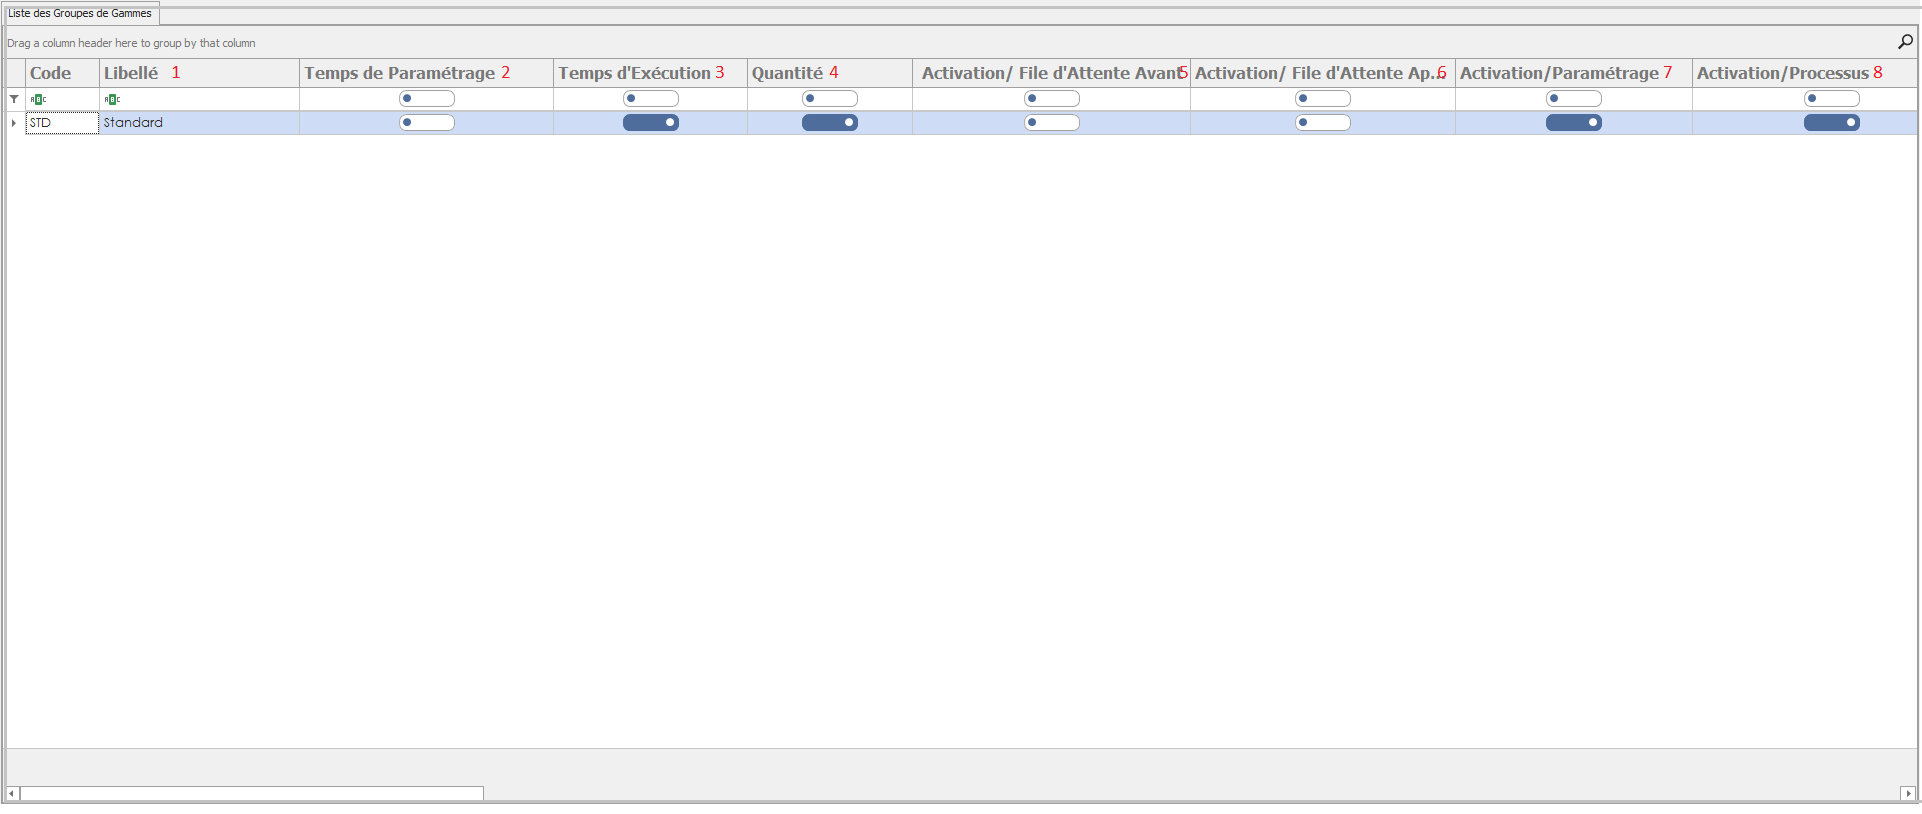Click the scroll right arrow
The image size is (1922, 814).
point(1908,793)
